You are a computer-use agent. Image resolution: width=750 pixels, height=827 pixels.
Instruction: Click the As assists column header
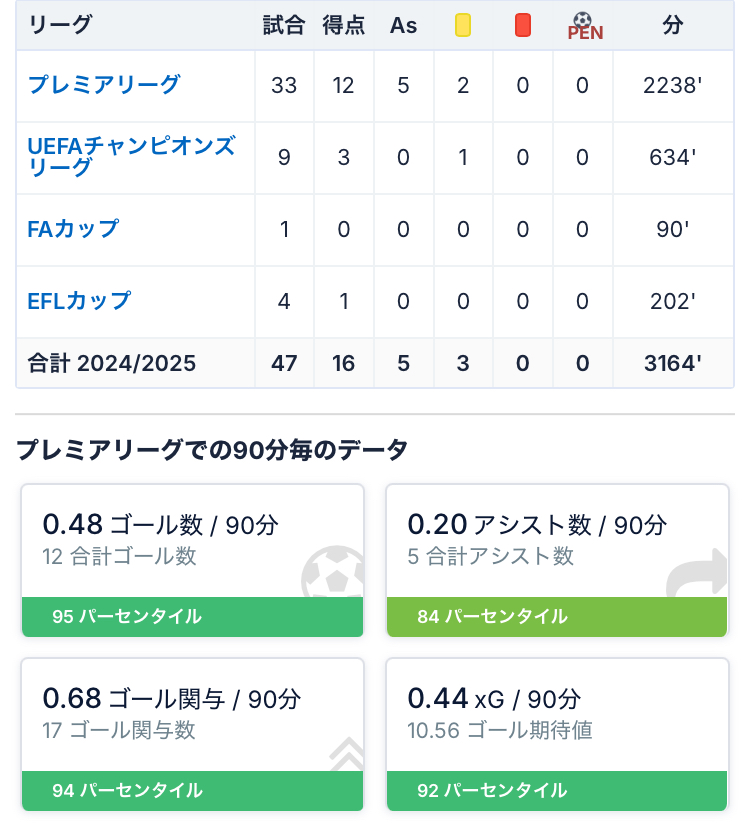(403, 26)
